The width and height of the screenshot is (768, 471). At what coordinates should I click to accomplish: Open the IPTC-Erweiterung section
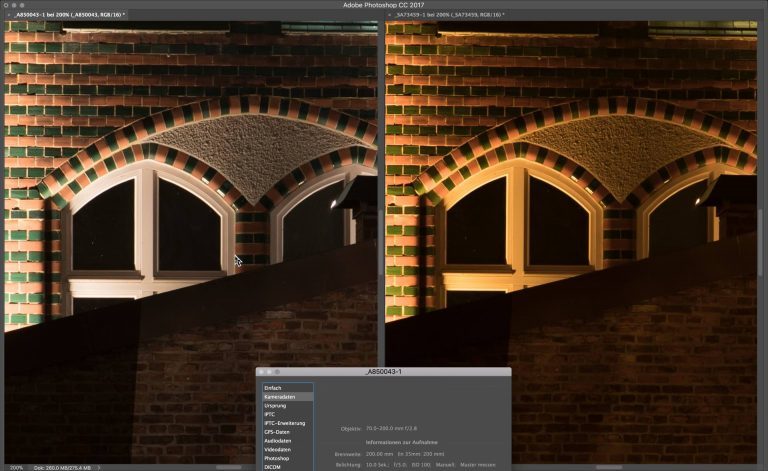288,423
